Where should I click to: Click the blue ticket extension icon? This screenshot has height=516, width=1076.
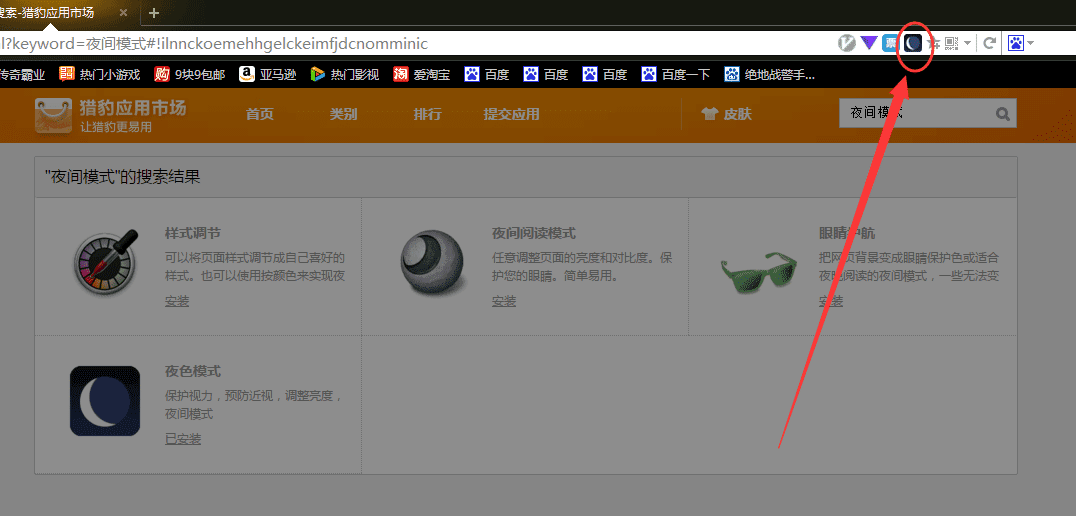(x=891, y=43)
